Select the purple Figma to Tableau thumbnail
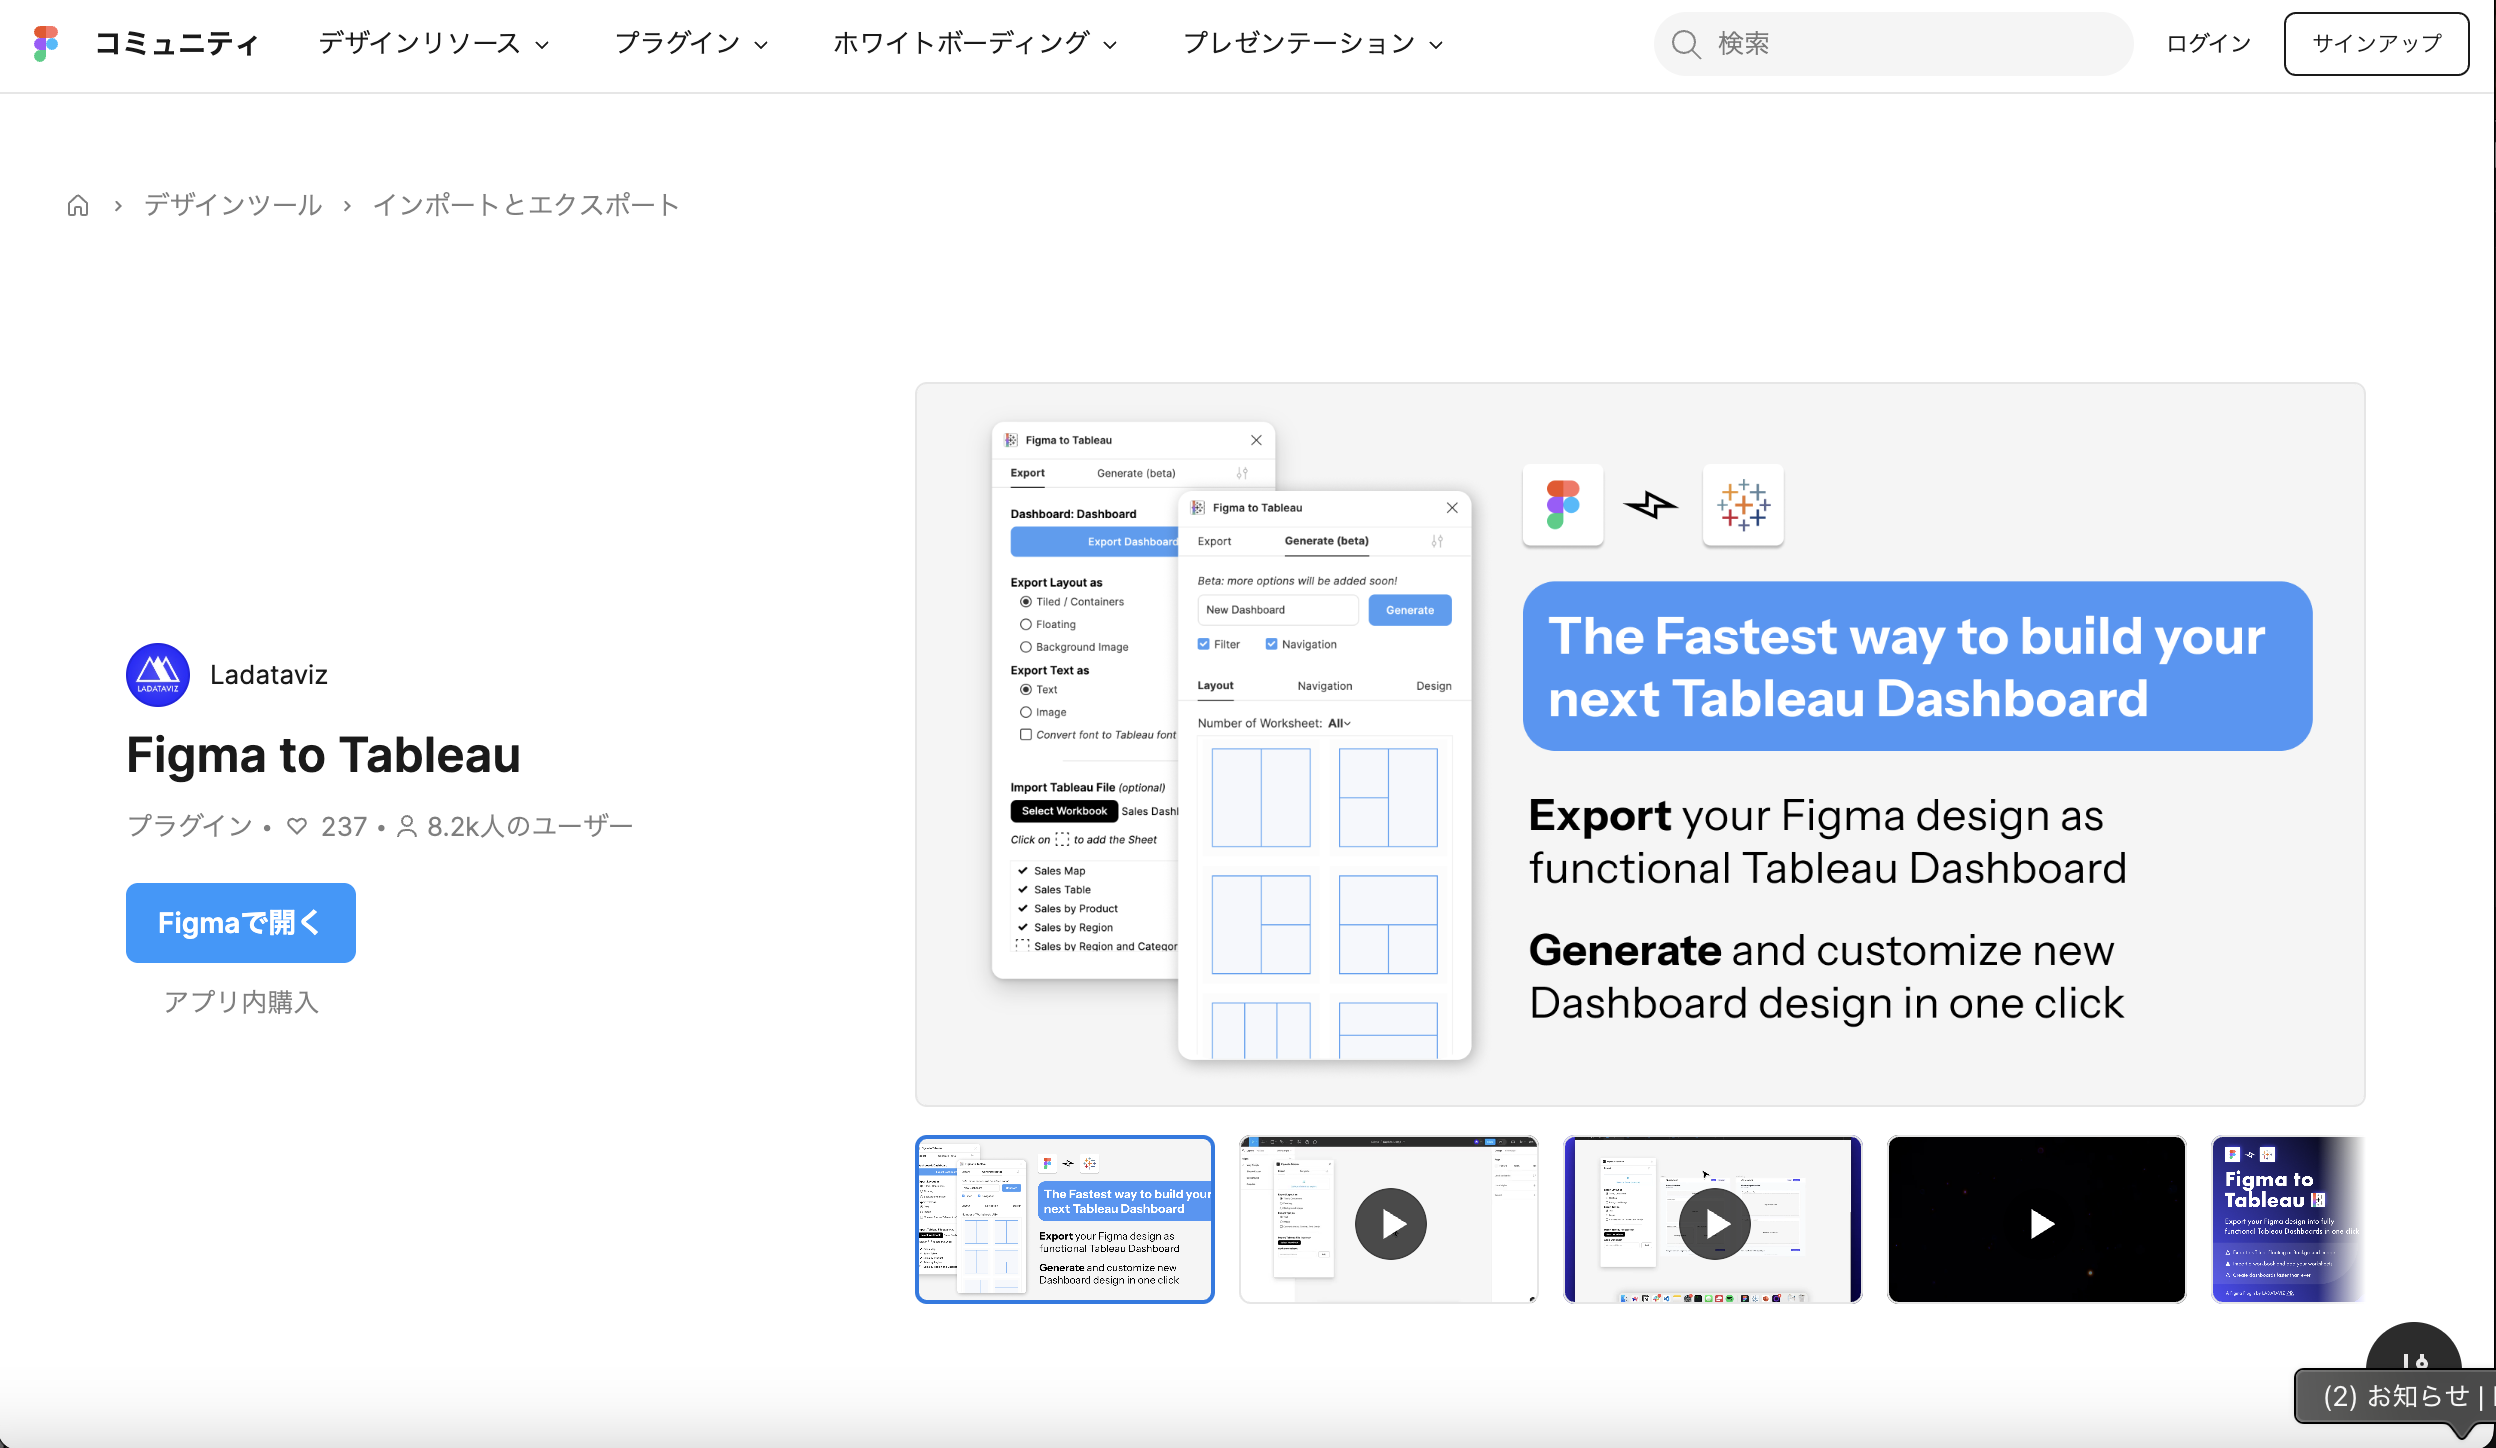 [x=2288, y=1220]
